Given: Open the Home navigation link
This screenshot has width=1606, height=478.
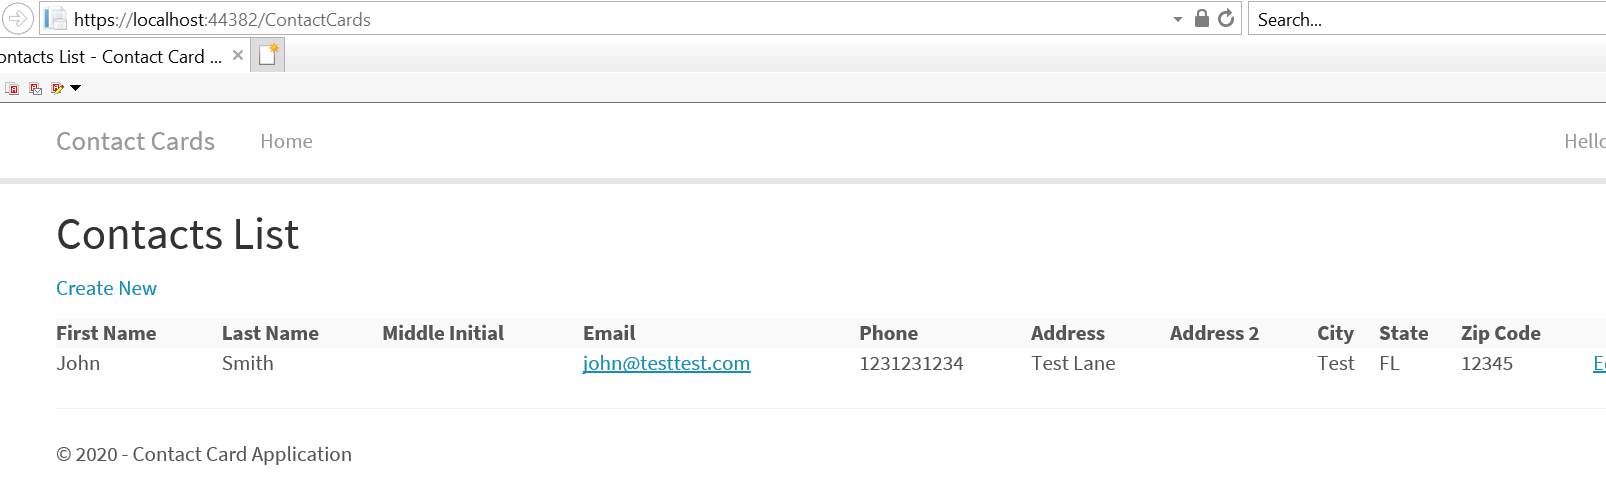Looking at the screenshot, I should pyautogui.click(x=287, y=142).
